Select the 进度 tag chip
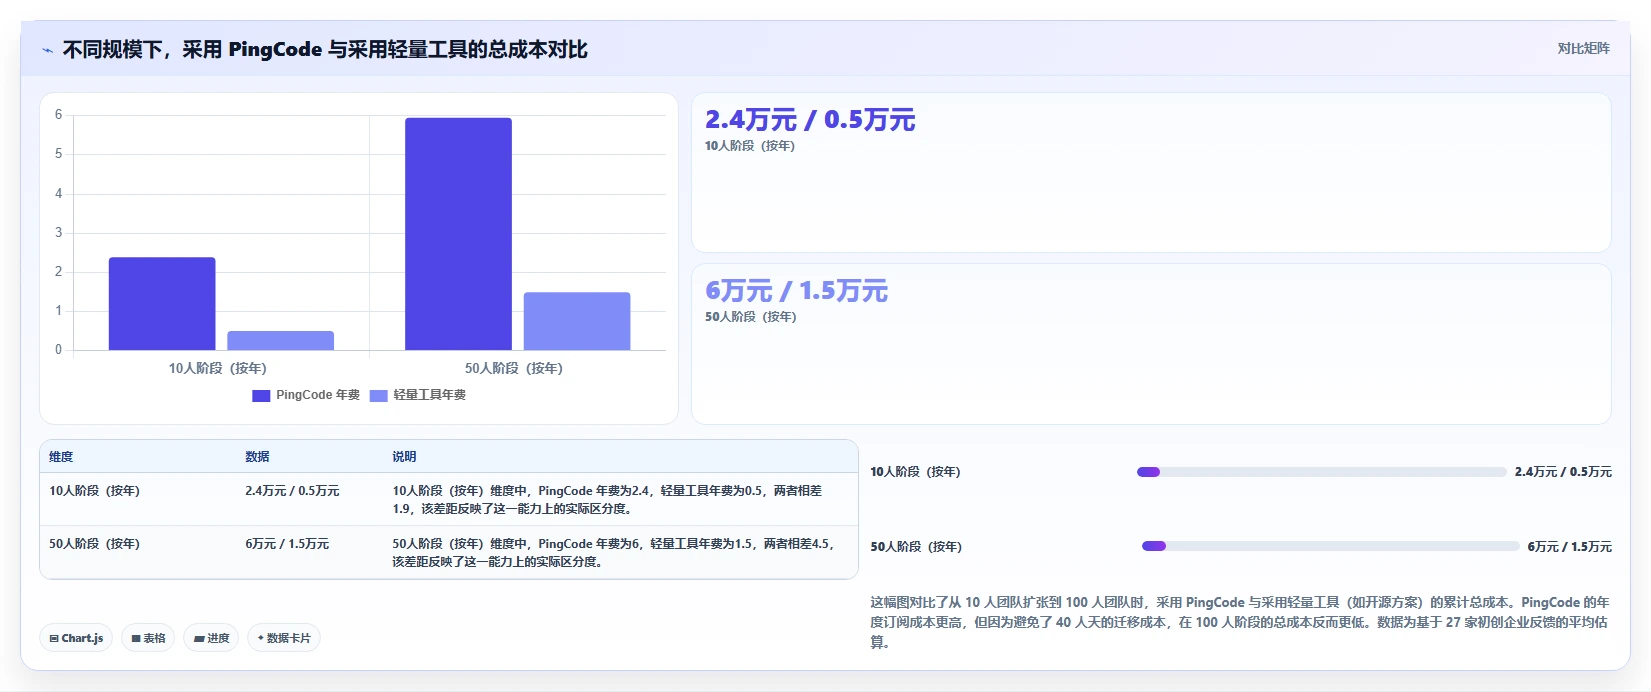The height and width of the screenshot is (692, 1651). coord(211,638)
